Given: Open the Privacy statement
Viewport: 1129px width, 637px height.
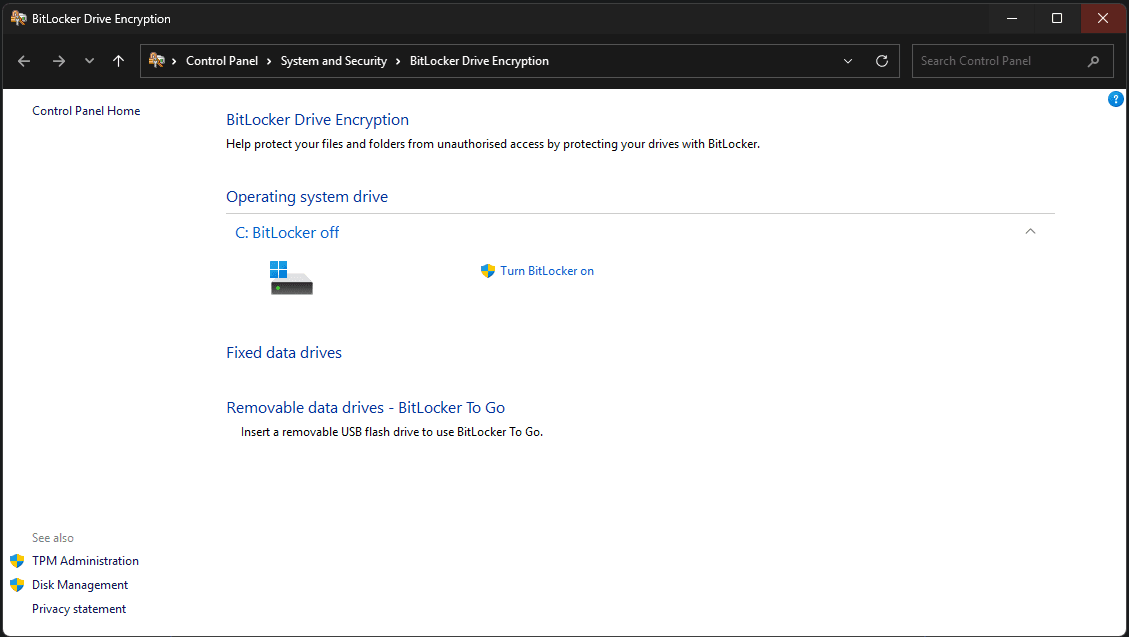Looking at the screenshot, I should (79, 609).
